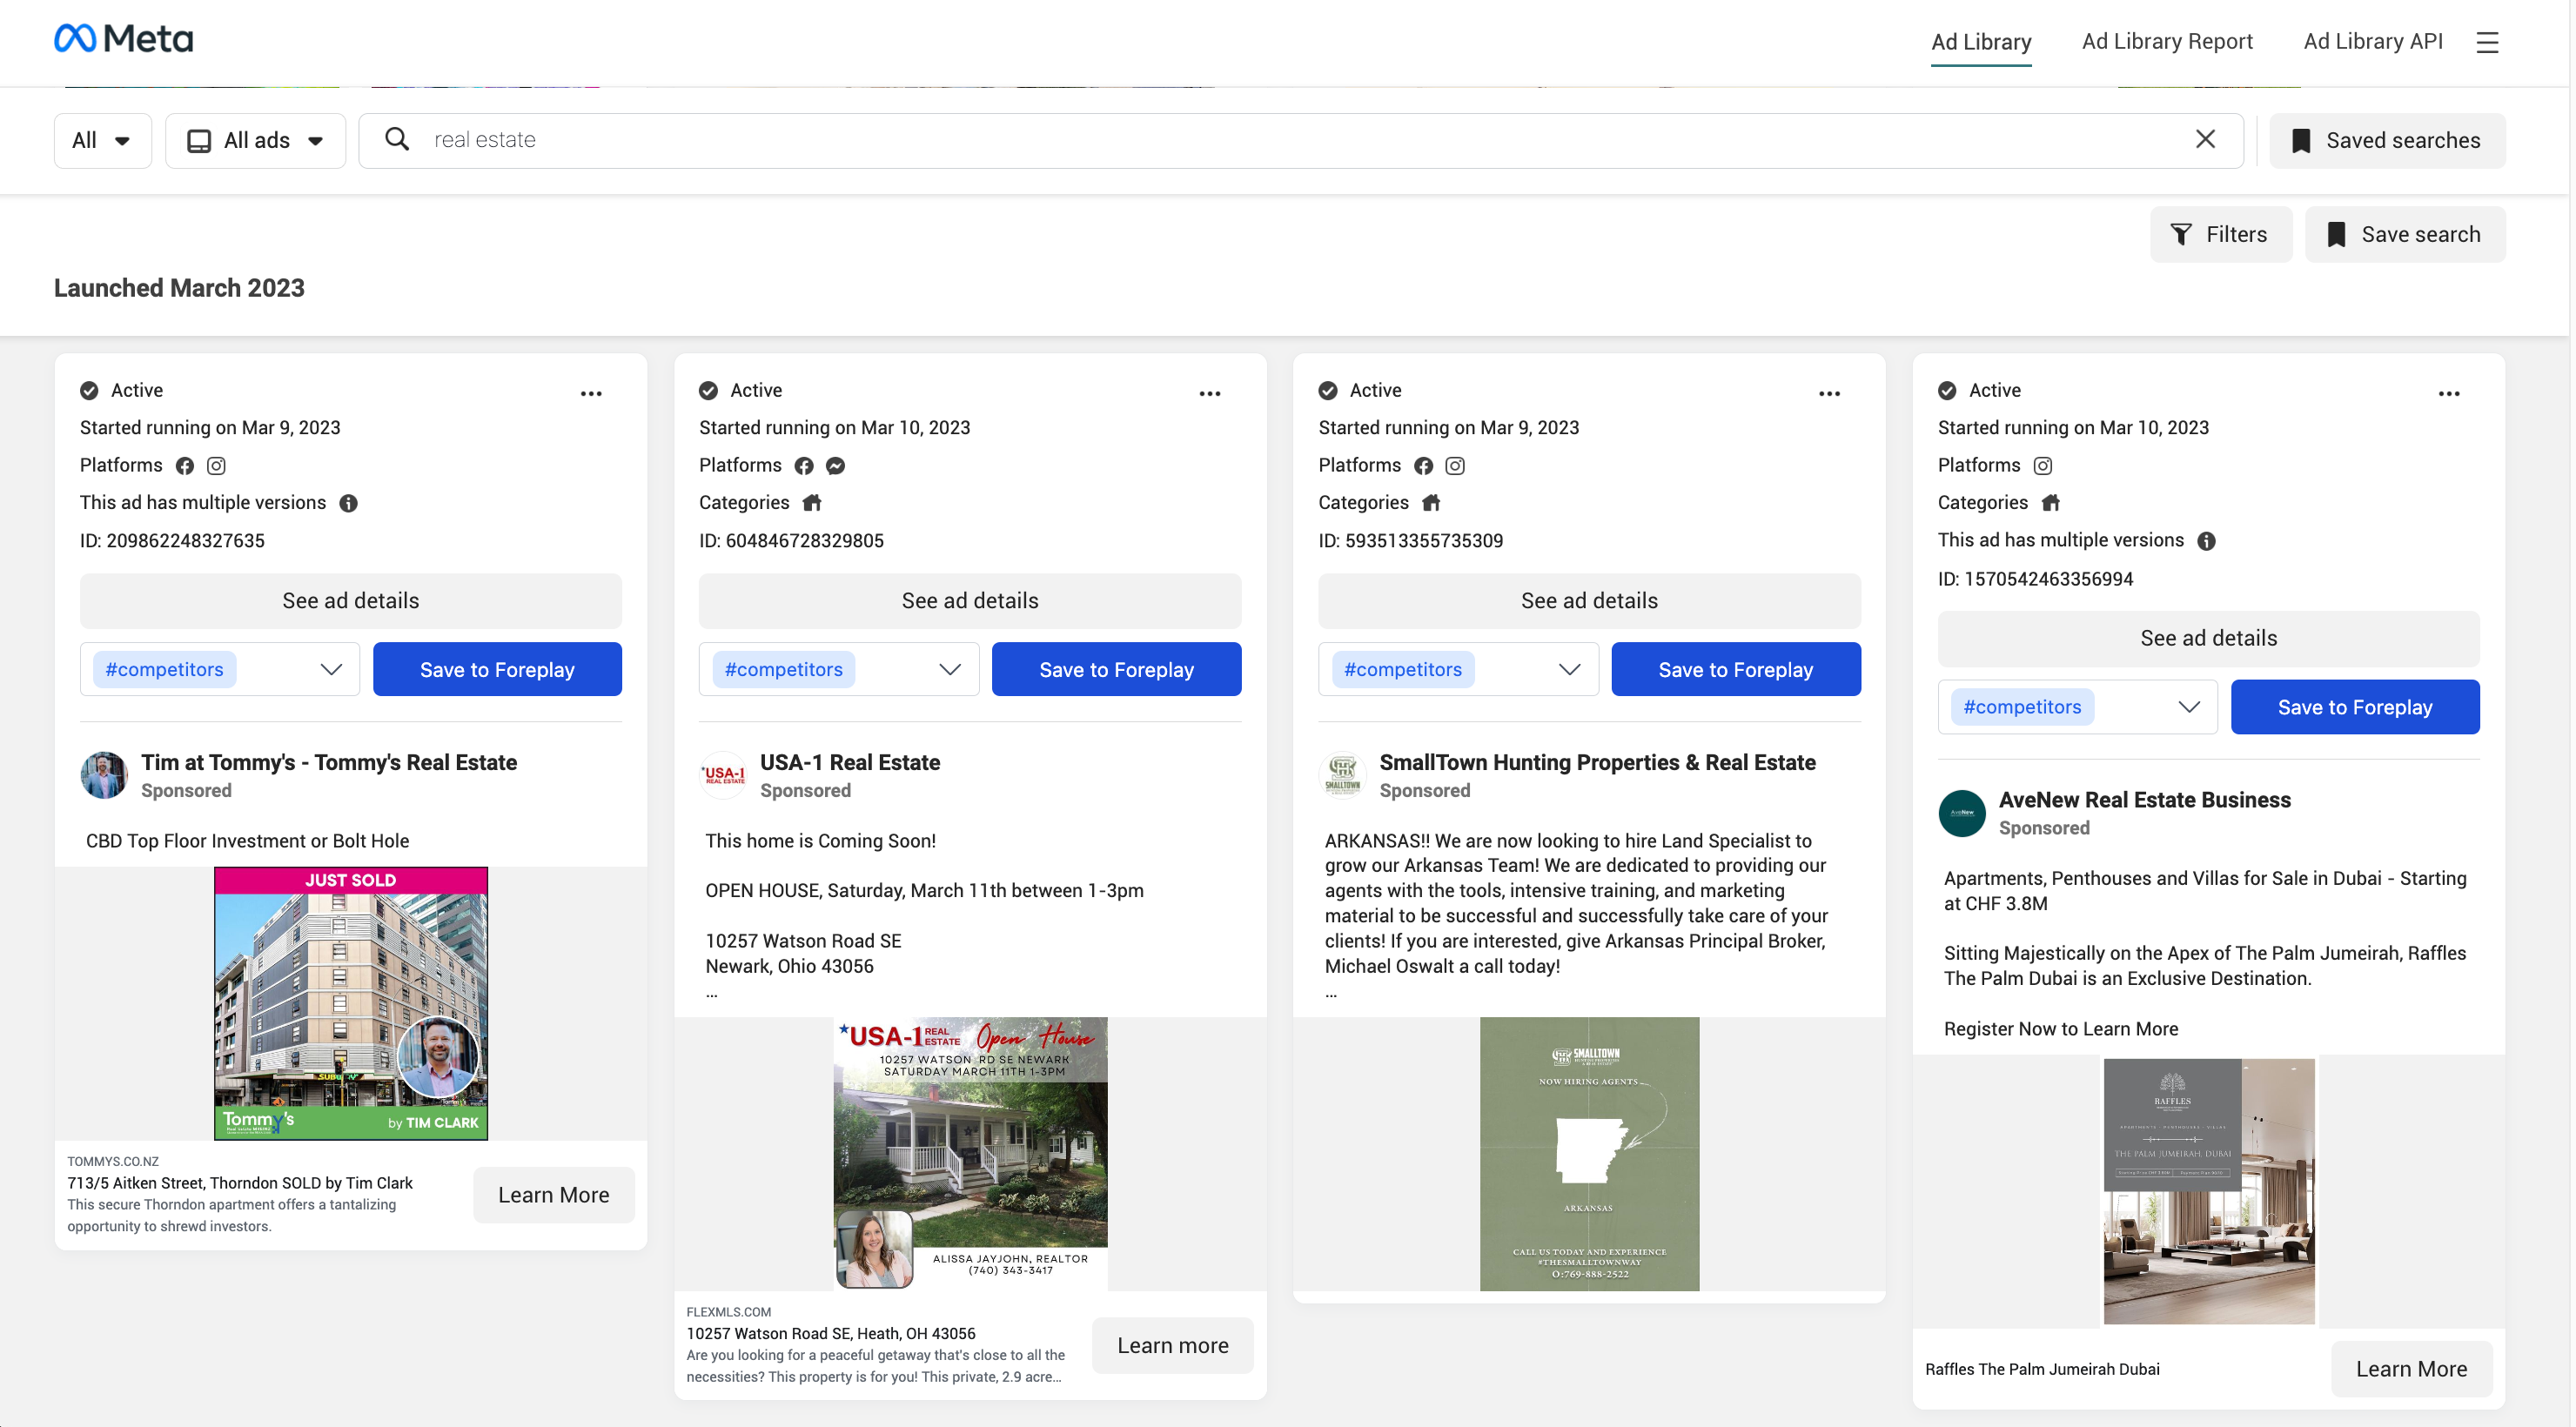Click Instagram platform icon on AveNew ad
Viewport: 2576px width, 1427px height.
pos(2043,466)
